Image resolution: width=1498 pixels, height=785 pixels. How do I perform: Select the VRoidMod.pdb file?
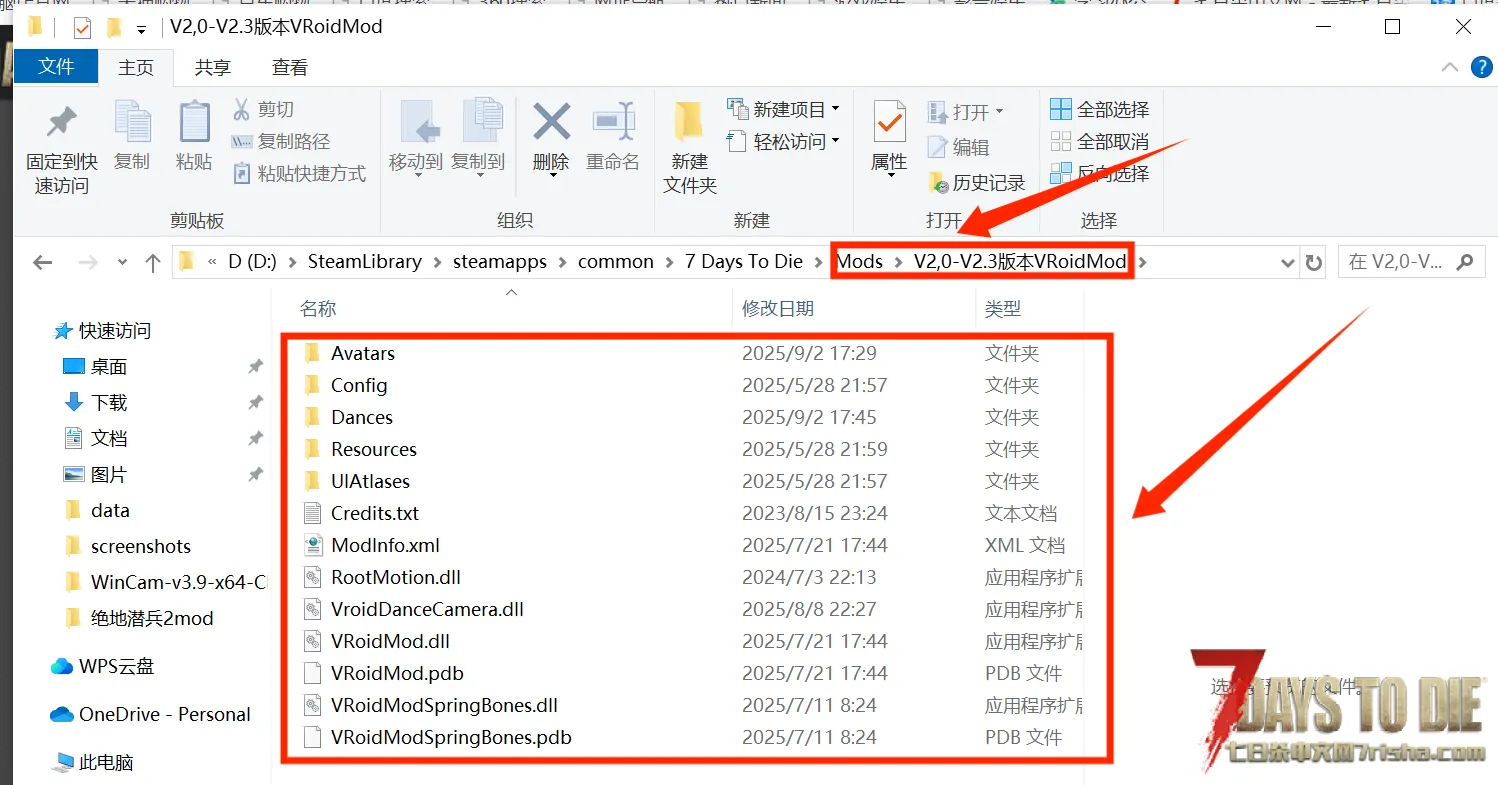[397, 673]
